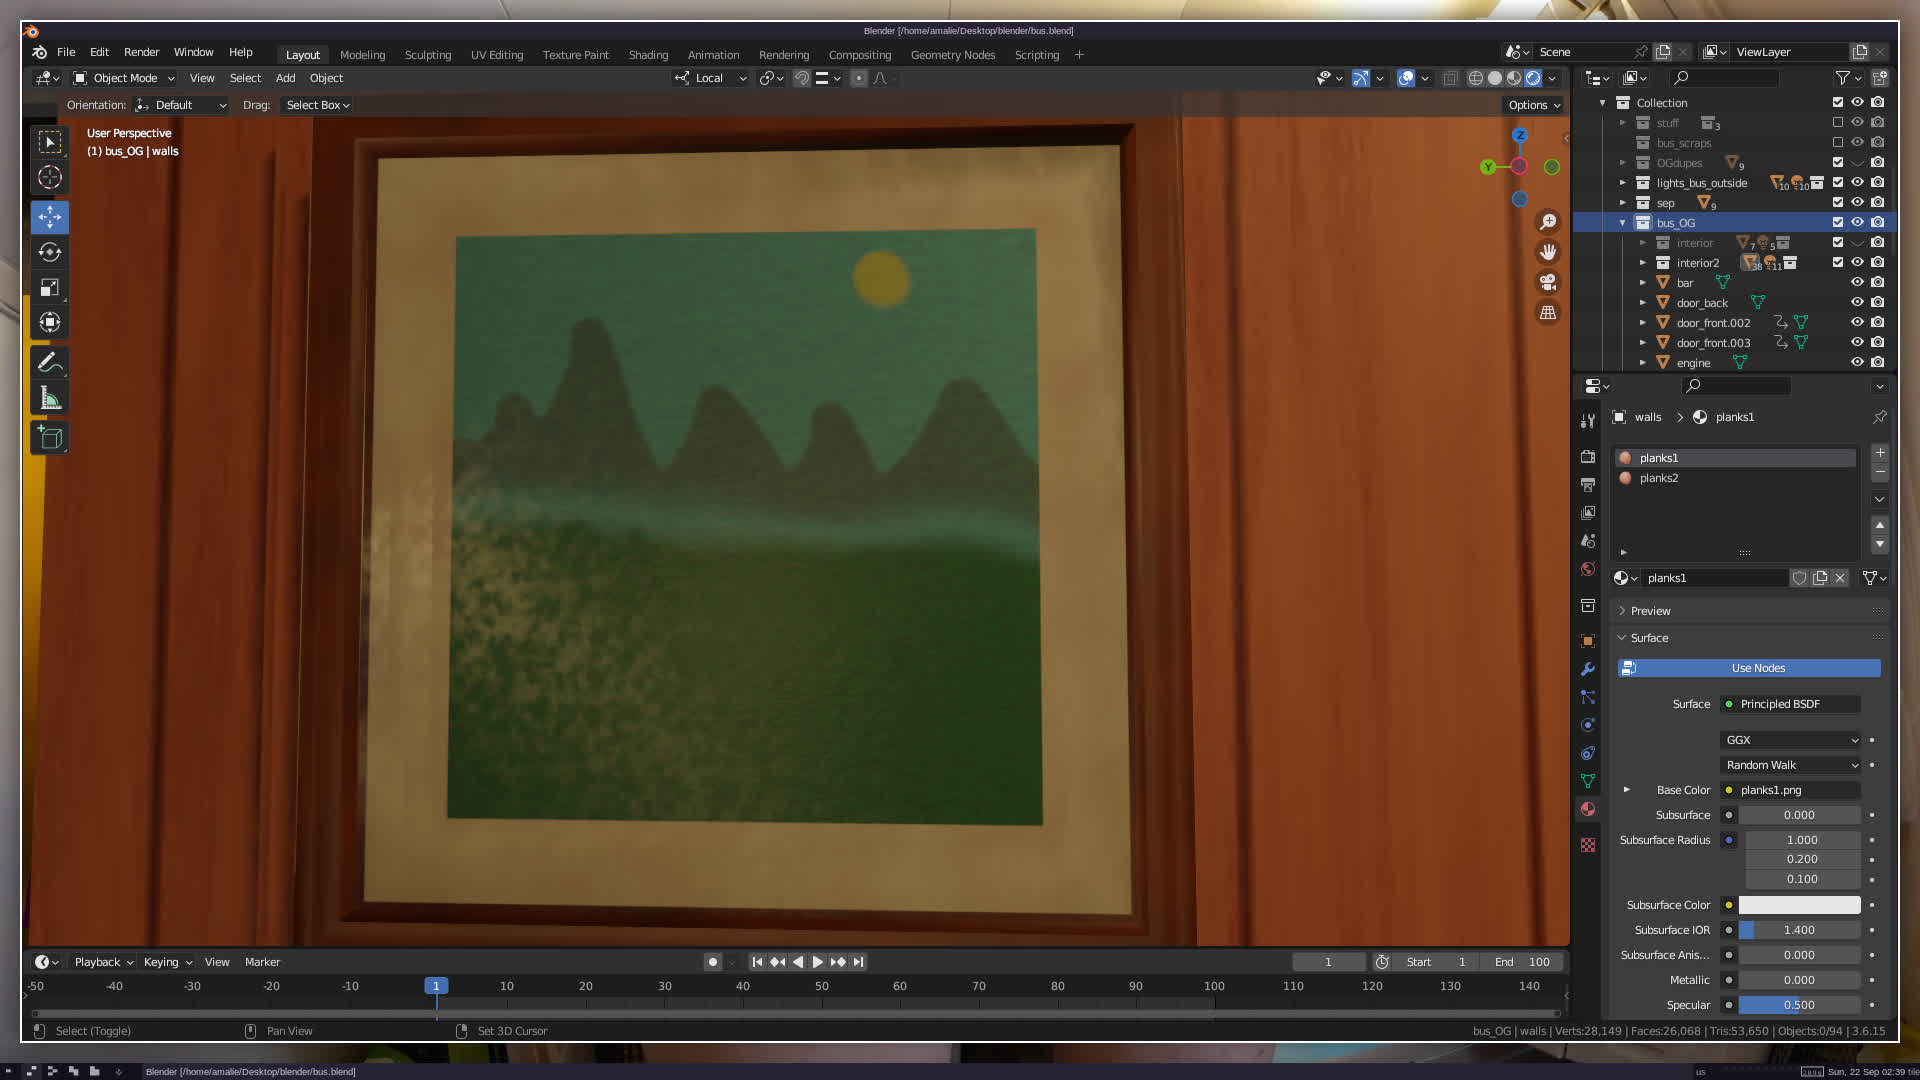The height and width of the screenshot is (1080, 1920).
Task: Open the GGX distribution dropdown
Action: tap(1790, 740)
